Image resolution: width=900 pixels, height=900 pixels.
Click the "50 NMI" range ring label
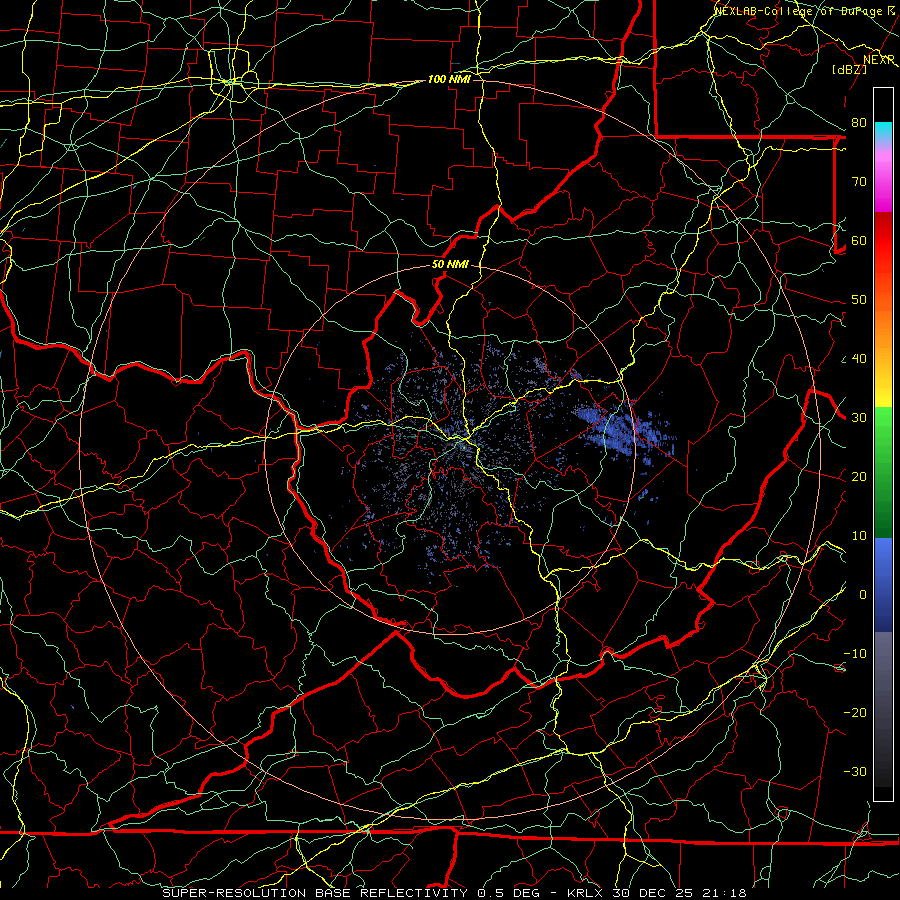tap(450, 265)
